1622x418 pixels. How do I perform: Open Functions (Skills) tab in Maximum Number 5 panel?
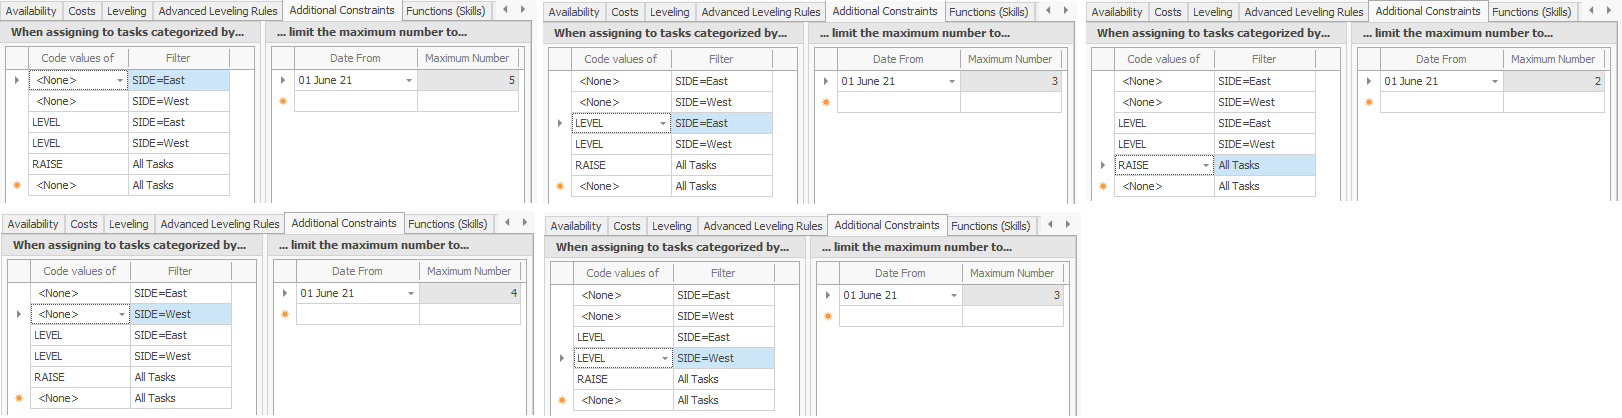pyautogui.click(x=445, y=11)
